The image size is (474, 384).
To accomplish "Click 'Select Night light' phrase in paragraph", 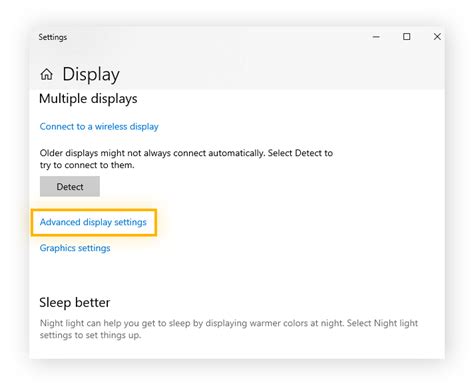I will 382,323.
